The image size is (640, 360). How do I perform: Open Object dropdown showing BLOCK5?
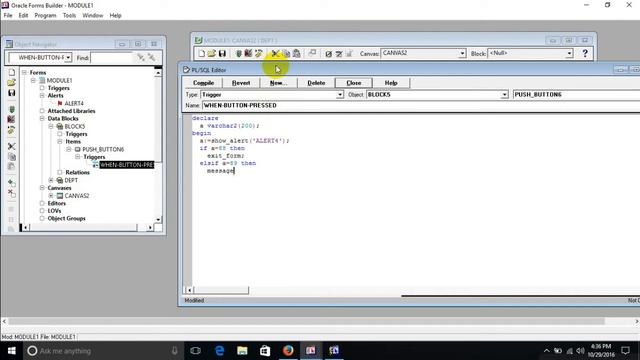tap(504, 95)
